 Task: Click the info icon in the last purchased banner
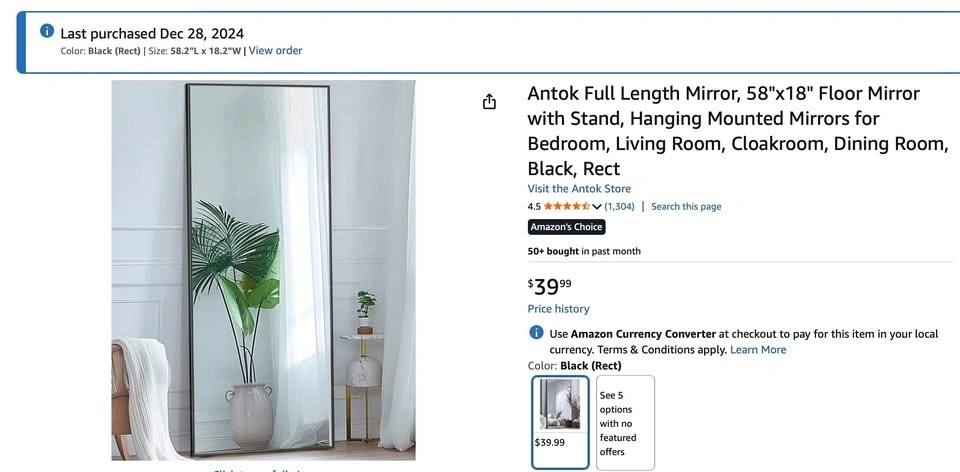pos(47,31)
